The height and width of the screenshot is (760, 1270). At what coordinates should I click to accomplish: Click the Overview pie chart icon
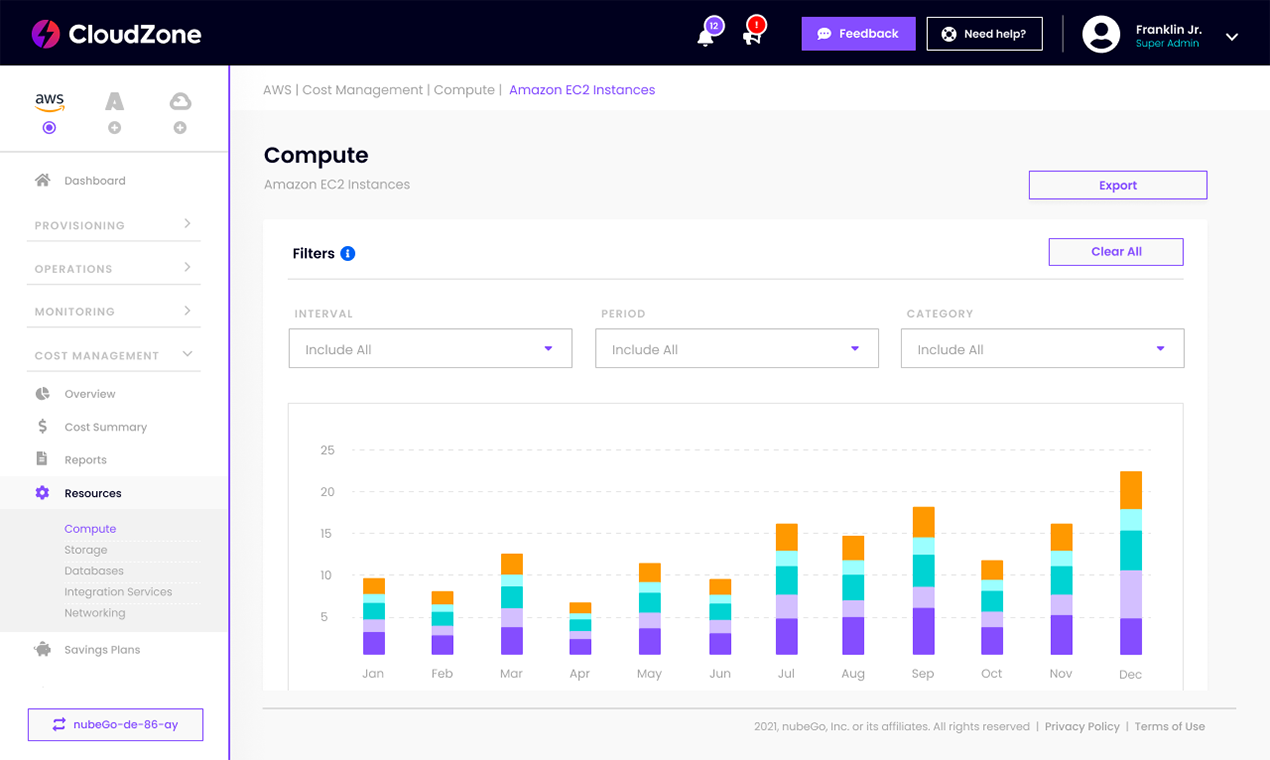coord(42,394)
